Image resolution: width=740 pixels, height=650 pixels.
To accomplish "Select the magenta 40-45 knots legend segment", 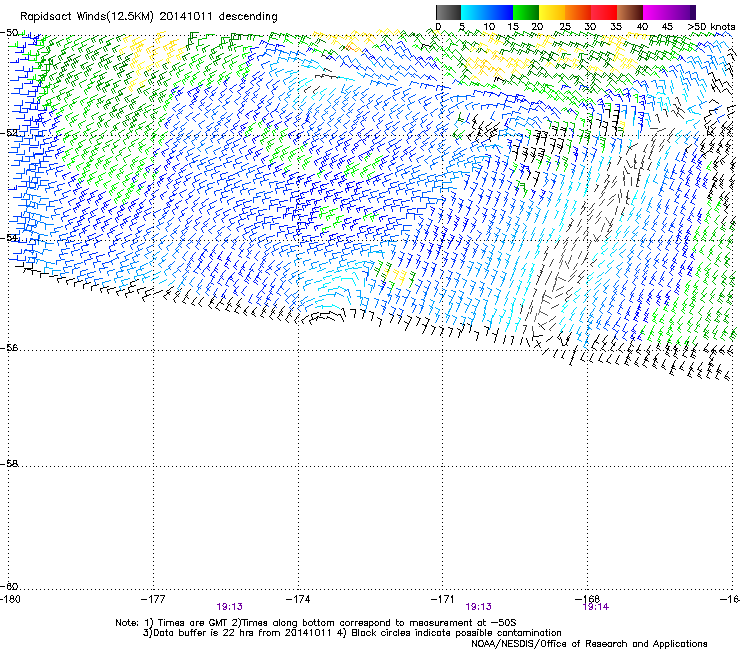I will [656, 12].
